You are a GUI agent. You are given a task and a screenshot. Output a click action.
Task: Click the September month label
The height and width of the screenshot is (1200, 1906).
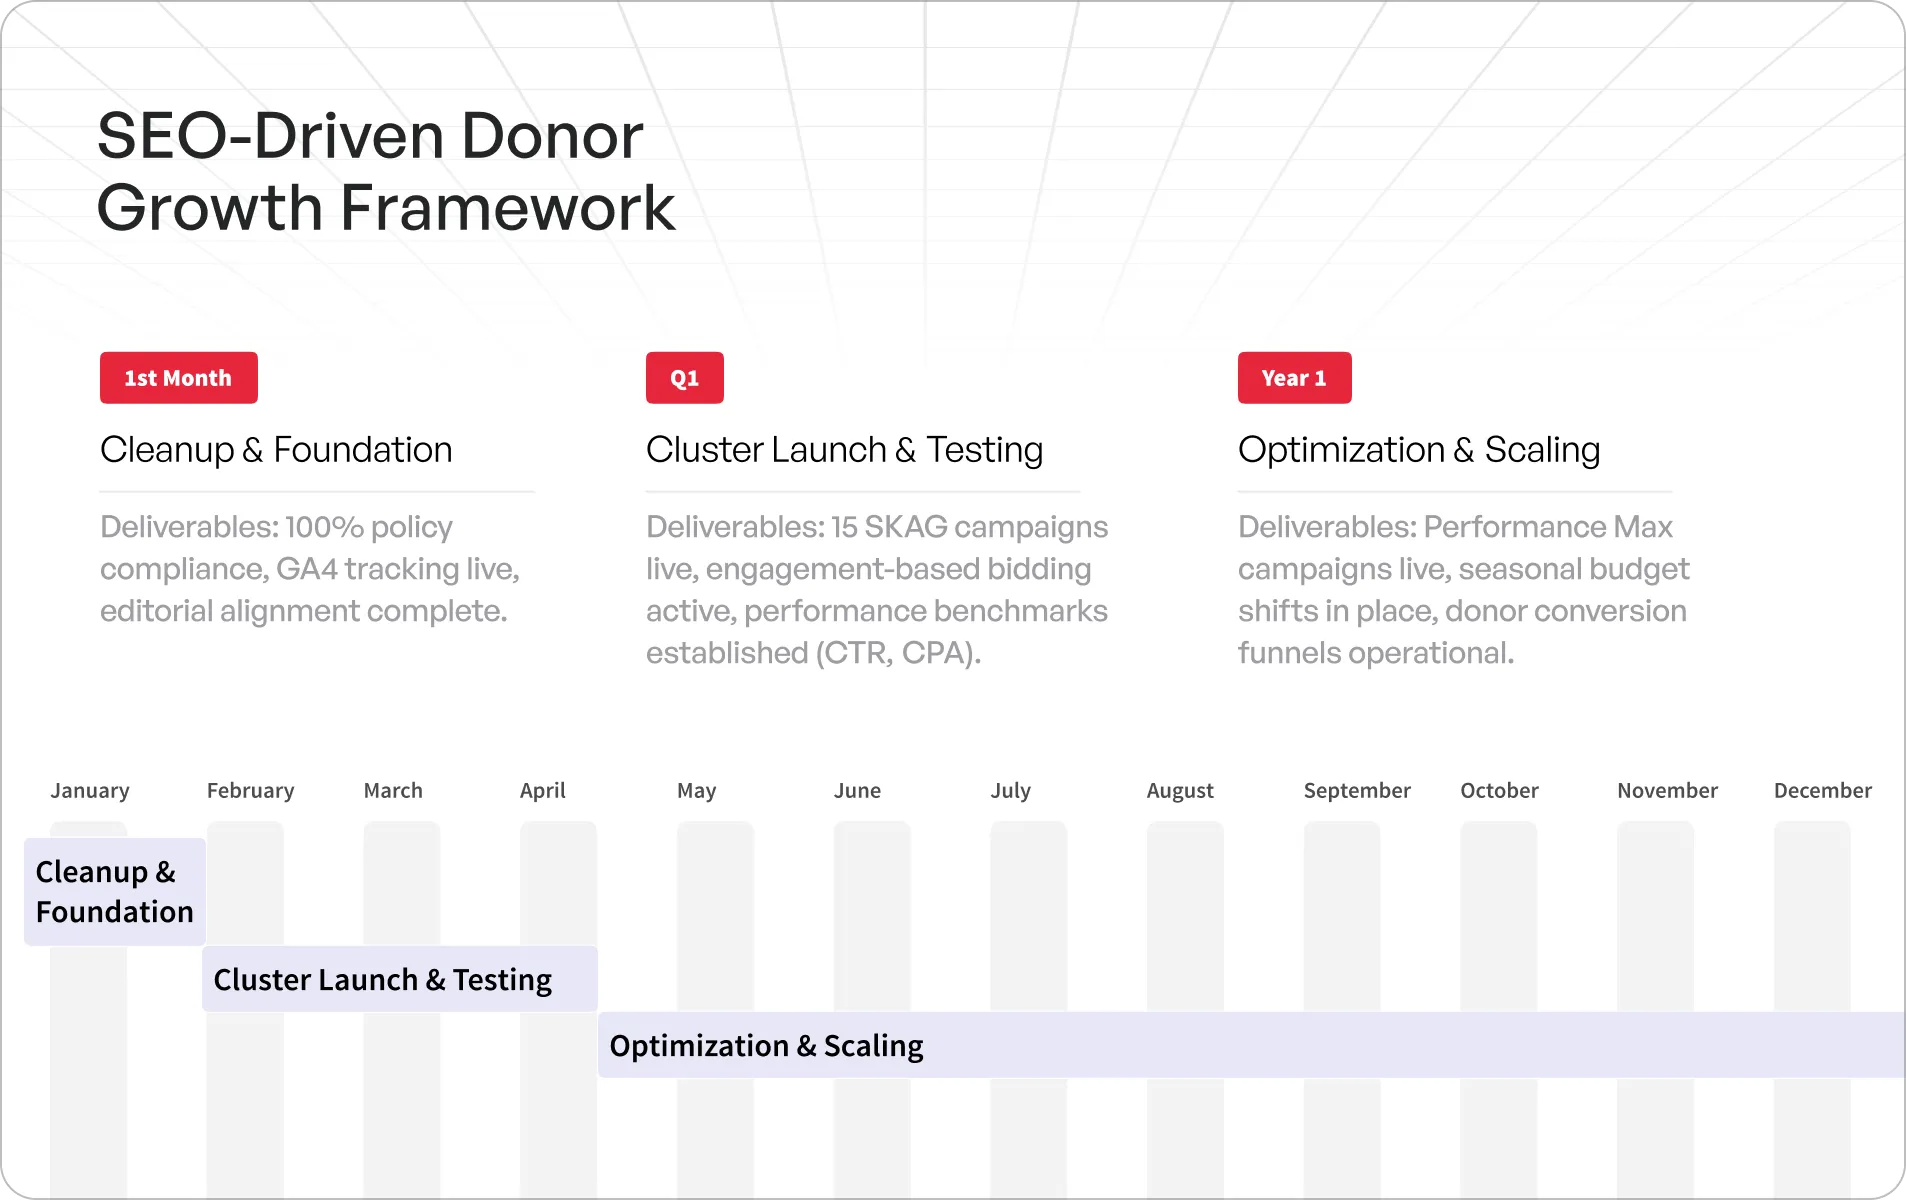1357,791
